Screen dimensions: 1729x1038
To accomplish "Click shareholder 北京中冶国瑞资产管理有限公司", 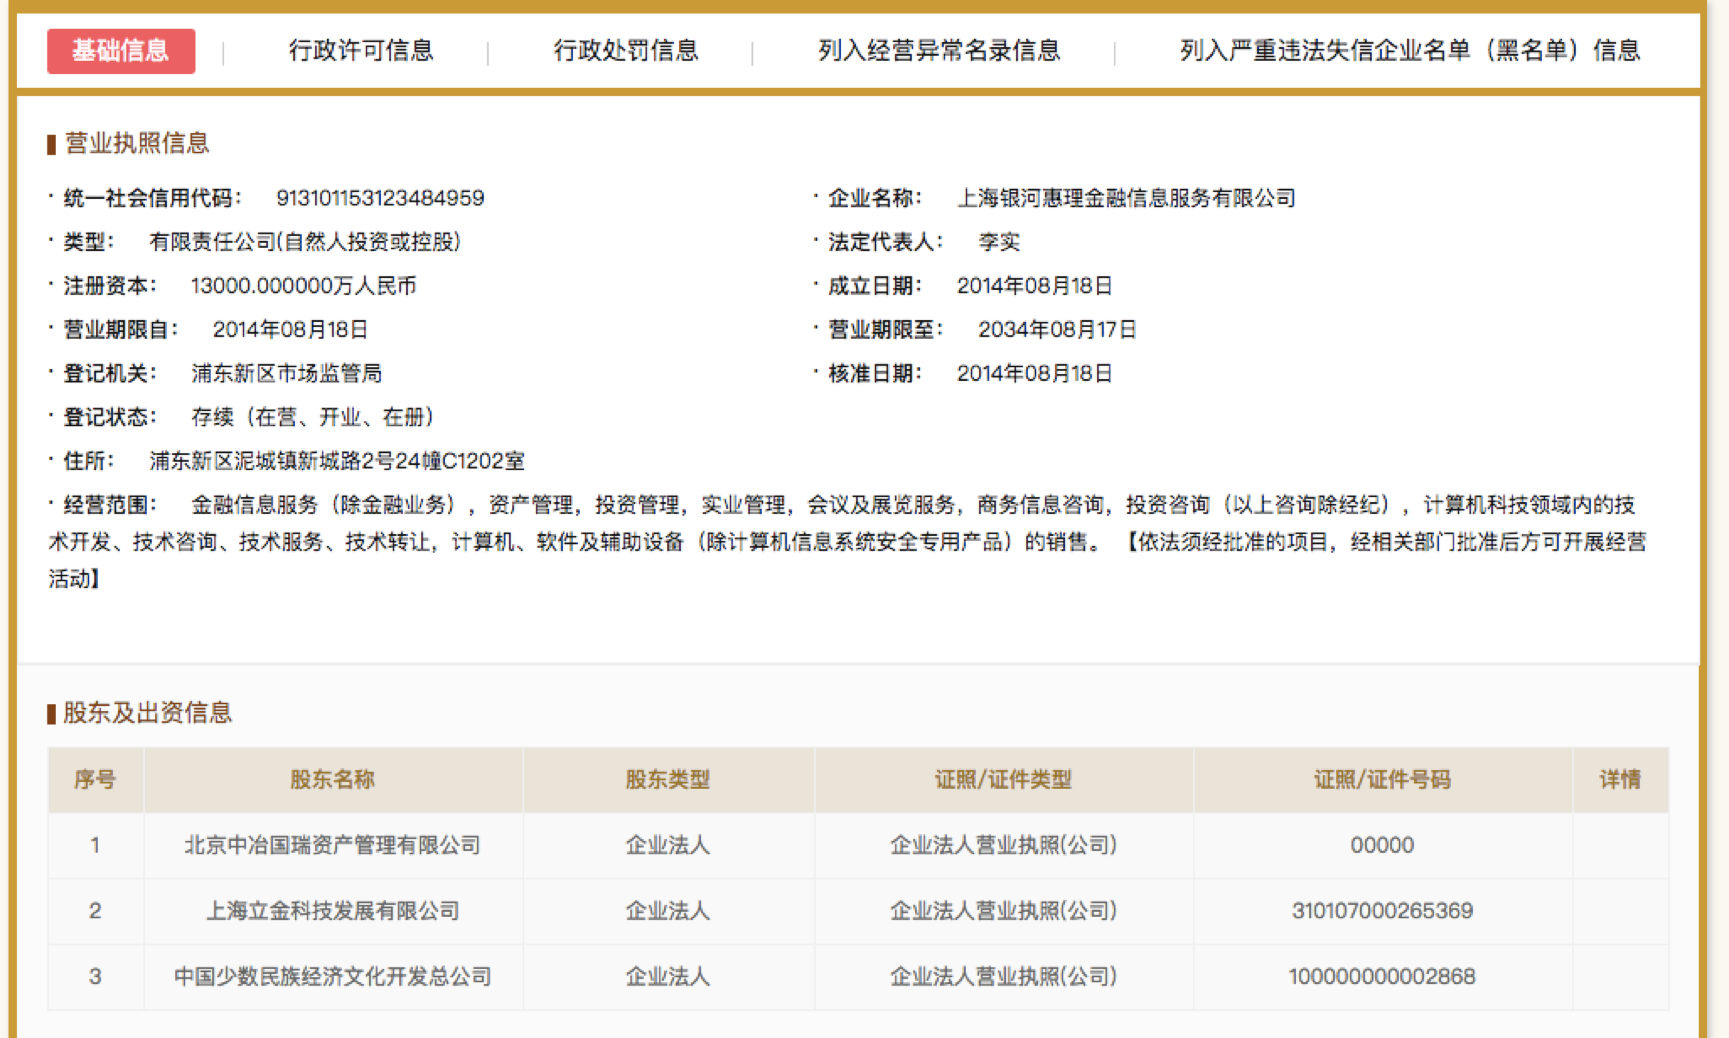I will pos(330,845).
